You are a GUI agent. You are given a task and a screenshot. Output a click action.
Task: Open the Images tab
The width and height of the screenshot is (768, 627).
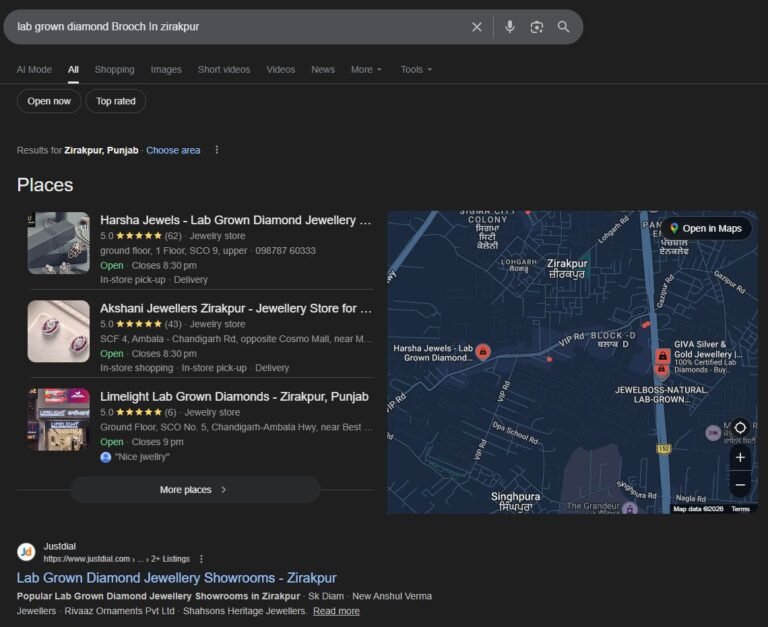pyautogui.click(x=166, y=70)
